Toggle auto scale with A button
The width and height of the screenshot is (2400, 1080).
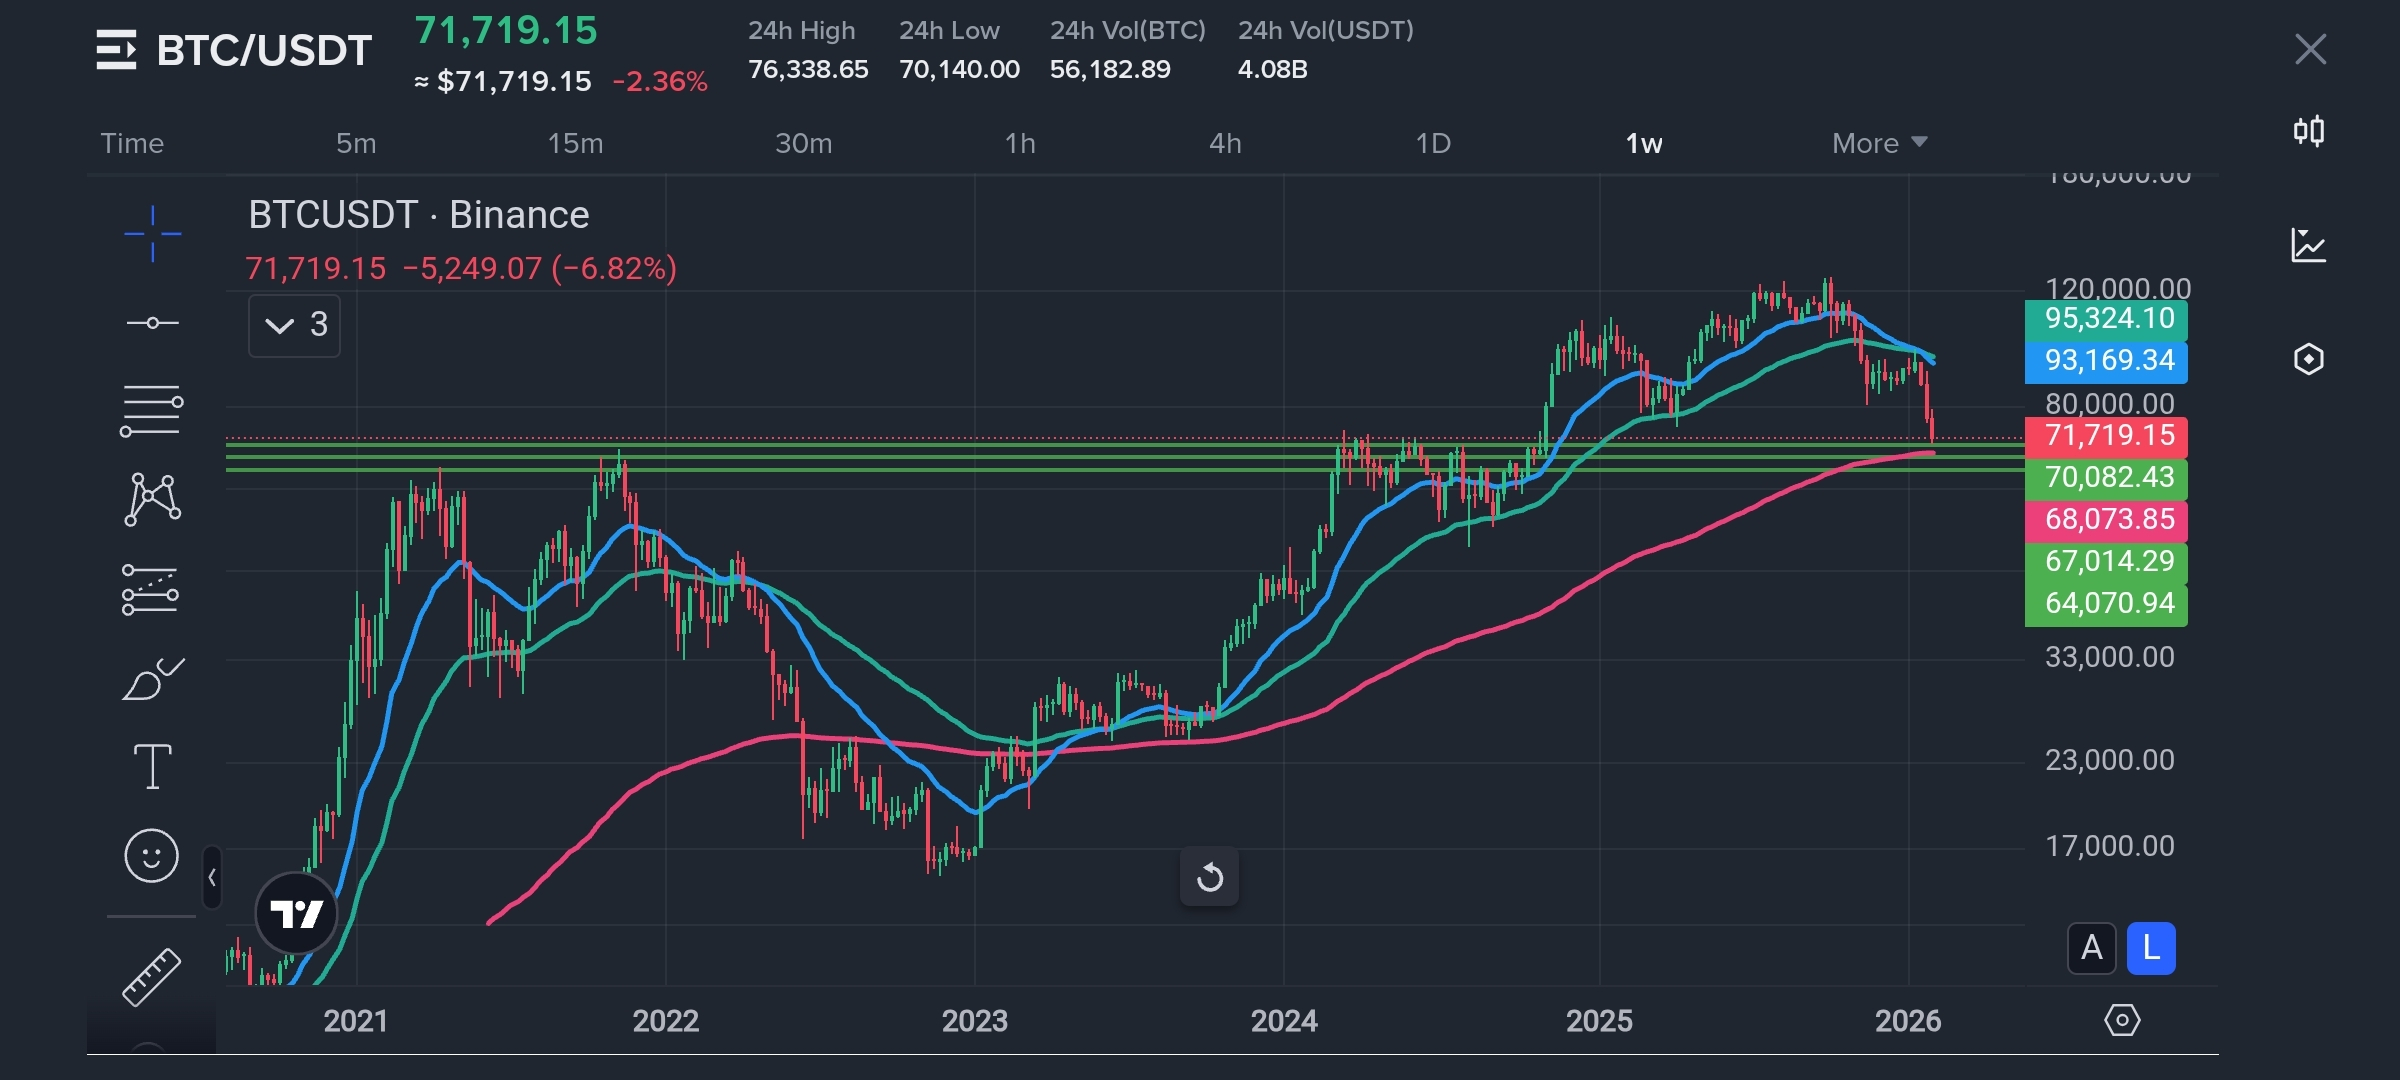click(x=2091, y=948)
